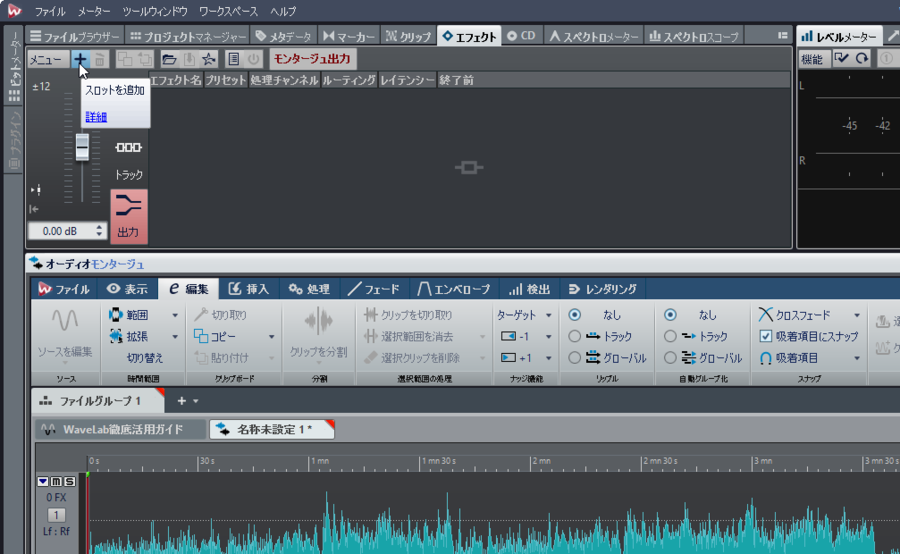
Task: Click the クリップを切り取り crop icon
Action: tap(370, 315)
